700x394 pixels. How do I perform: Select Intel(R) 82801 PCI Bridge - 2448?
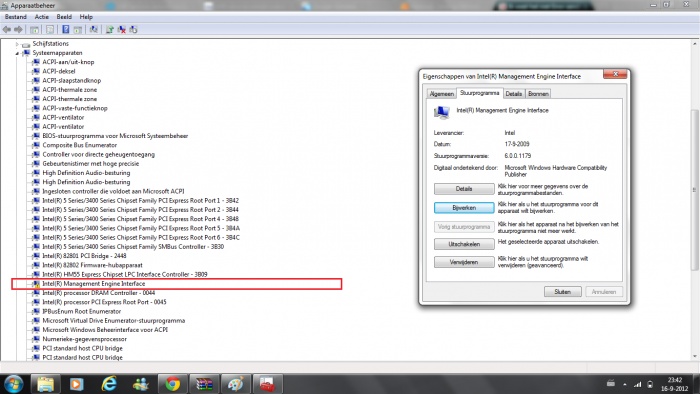(x=84, y=256)
